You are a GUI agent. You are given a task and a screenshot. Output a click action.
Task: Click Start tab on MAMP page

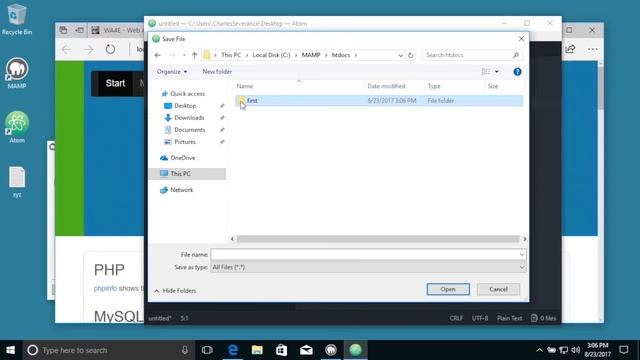pyautogui.click(x=115, y=83)
